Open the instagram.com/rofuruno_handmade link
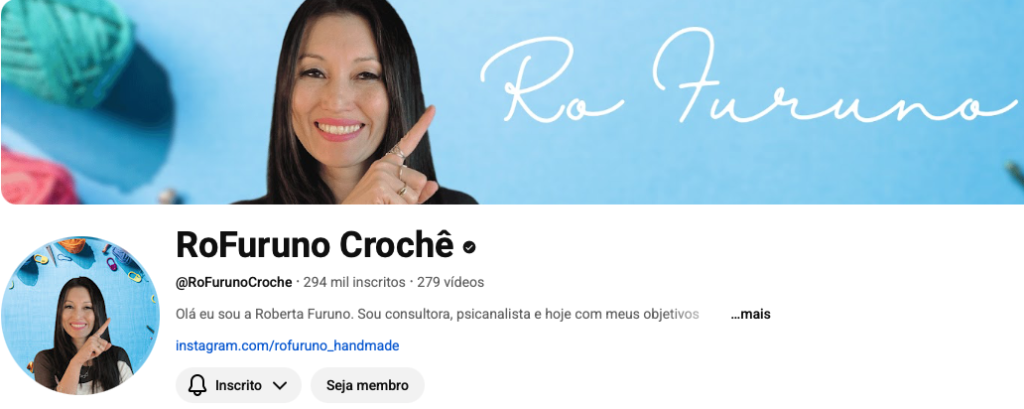1024x409 pixels. (287, 346)
